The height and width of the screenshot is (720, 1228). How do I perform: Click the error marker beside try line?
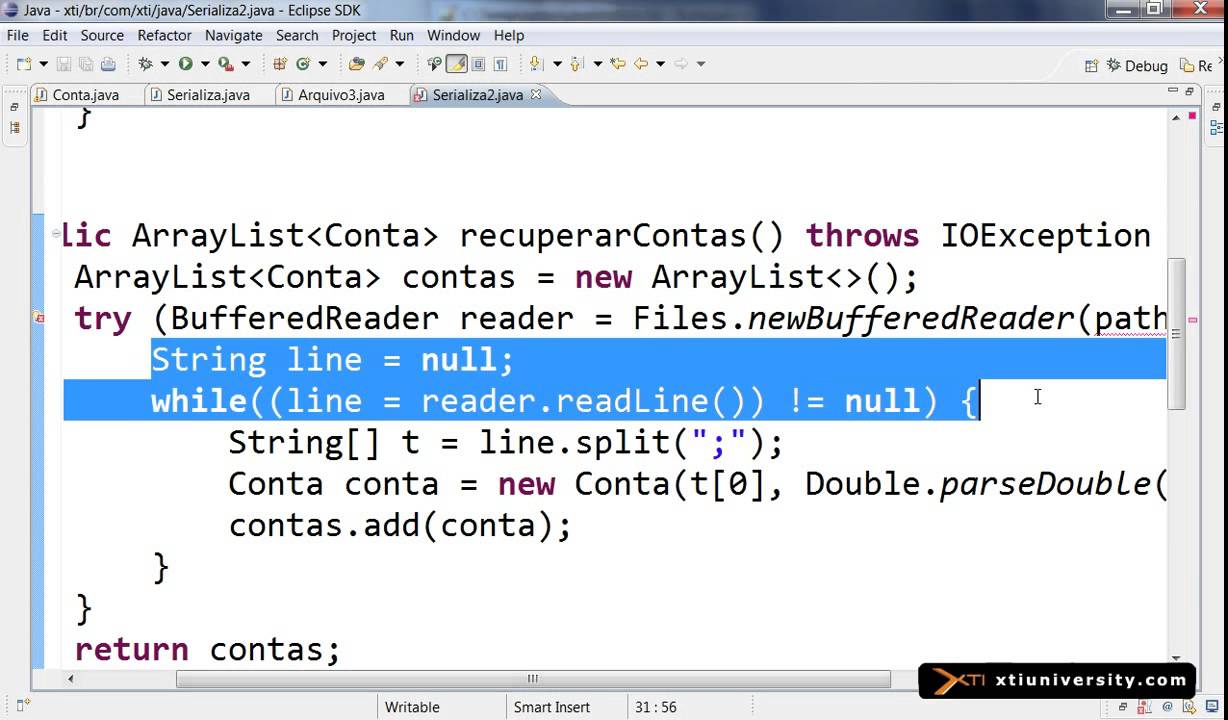pyautogui.click(x=40, y=318)
